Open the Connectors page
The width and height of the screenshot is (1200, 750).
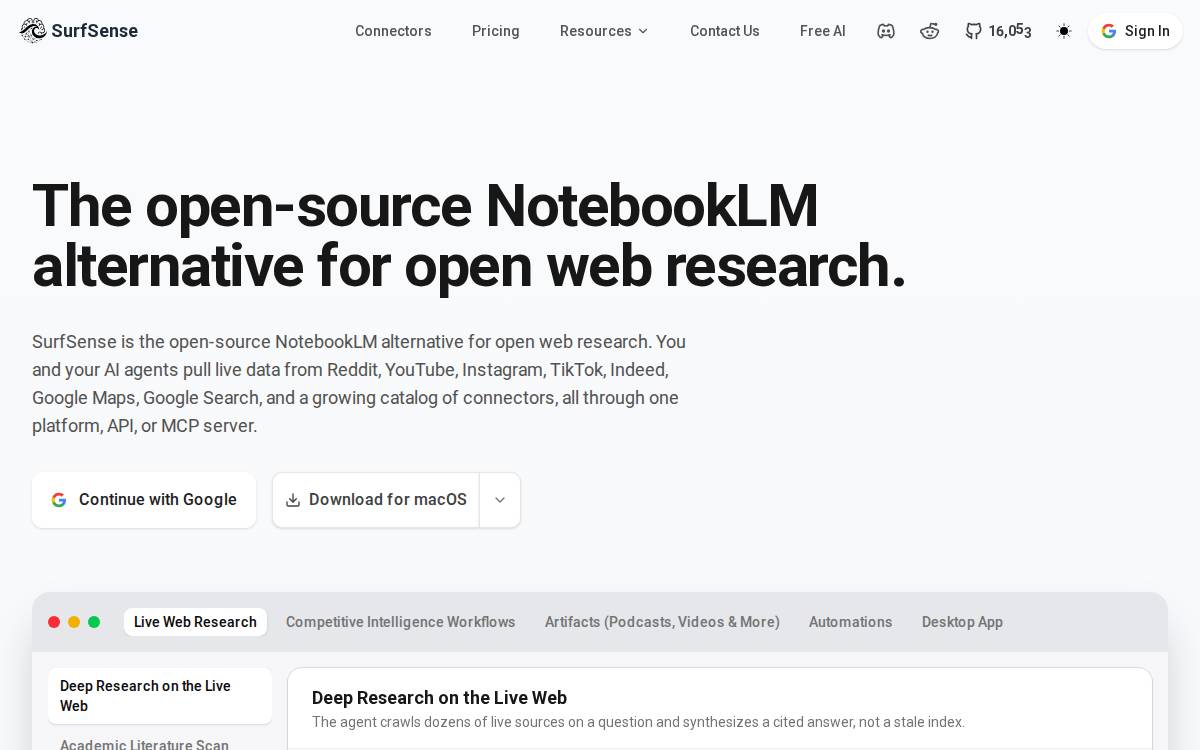(393, 31)
